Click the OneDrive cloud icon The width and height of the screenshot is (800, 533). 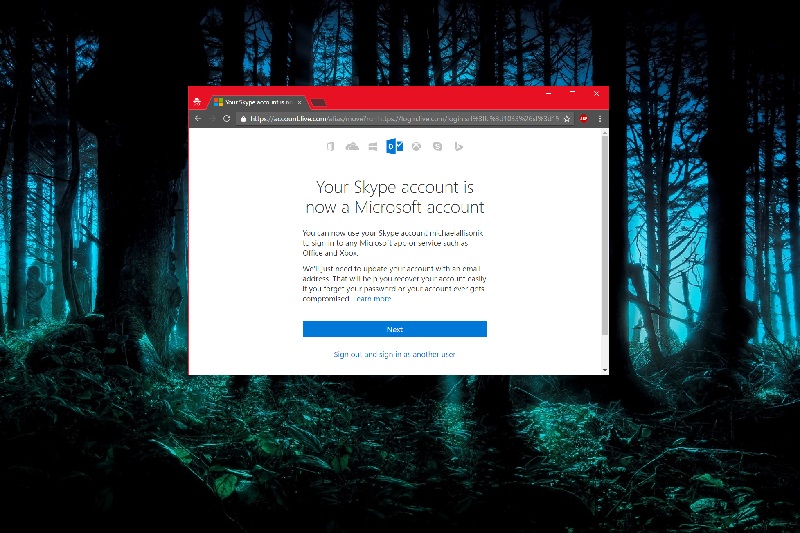[352, 146]
